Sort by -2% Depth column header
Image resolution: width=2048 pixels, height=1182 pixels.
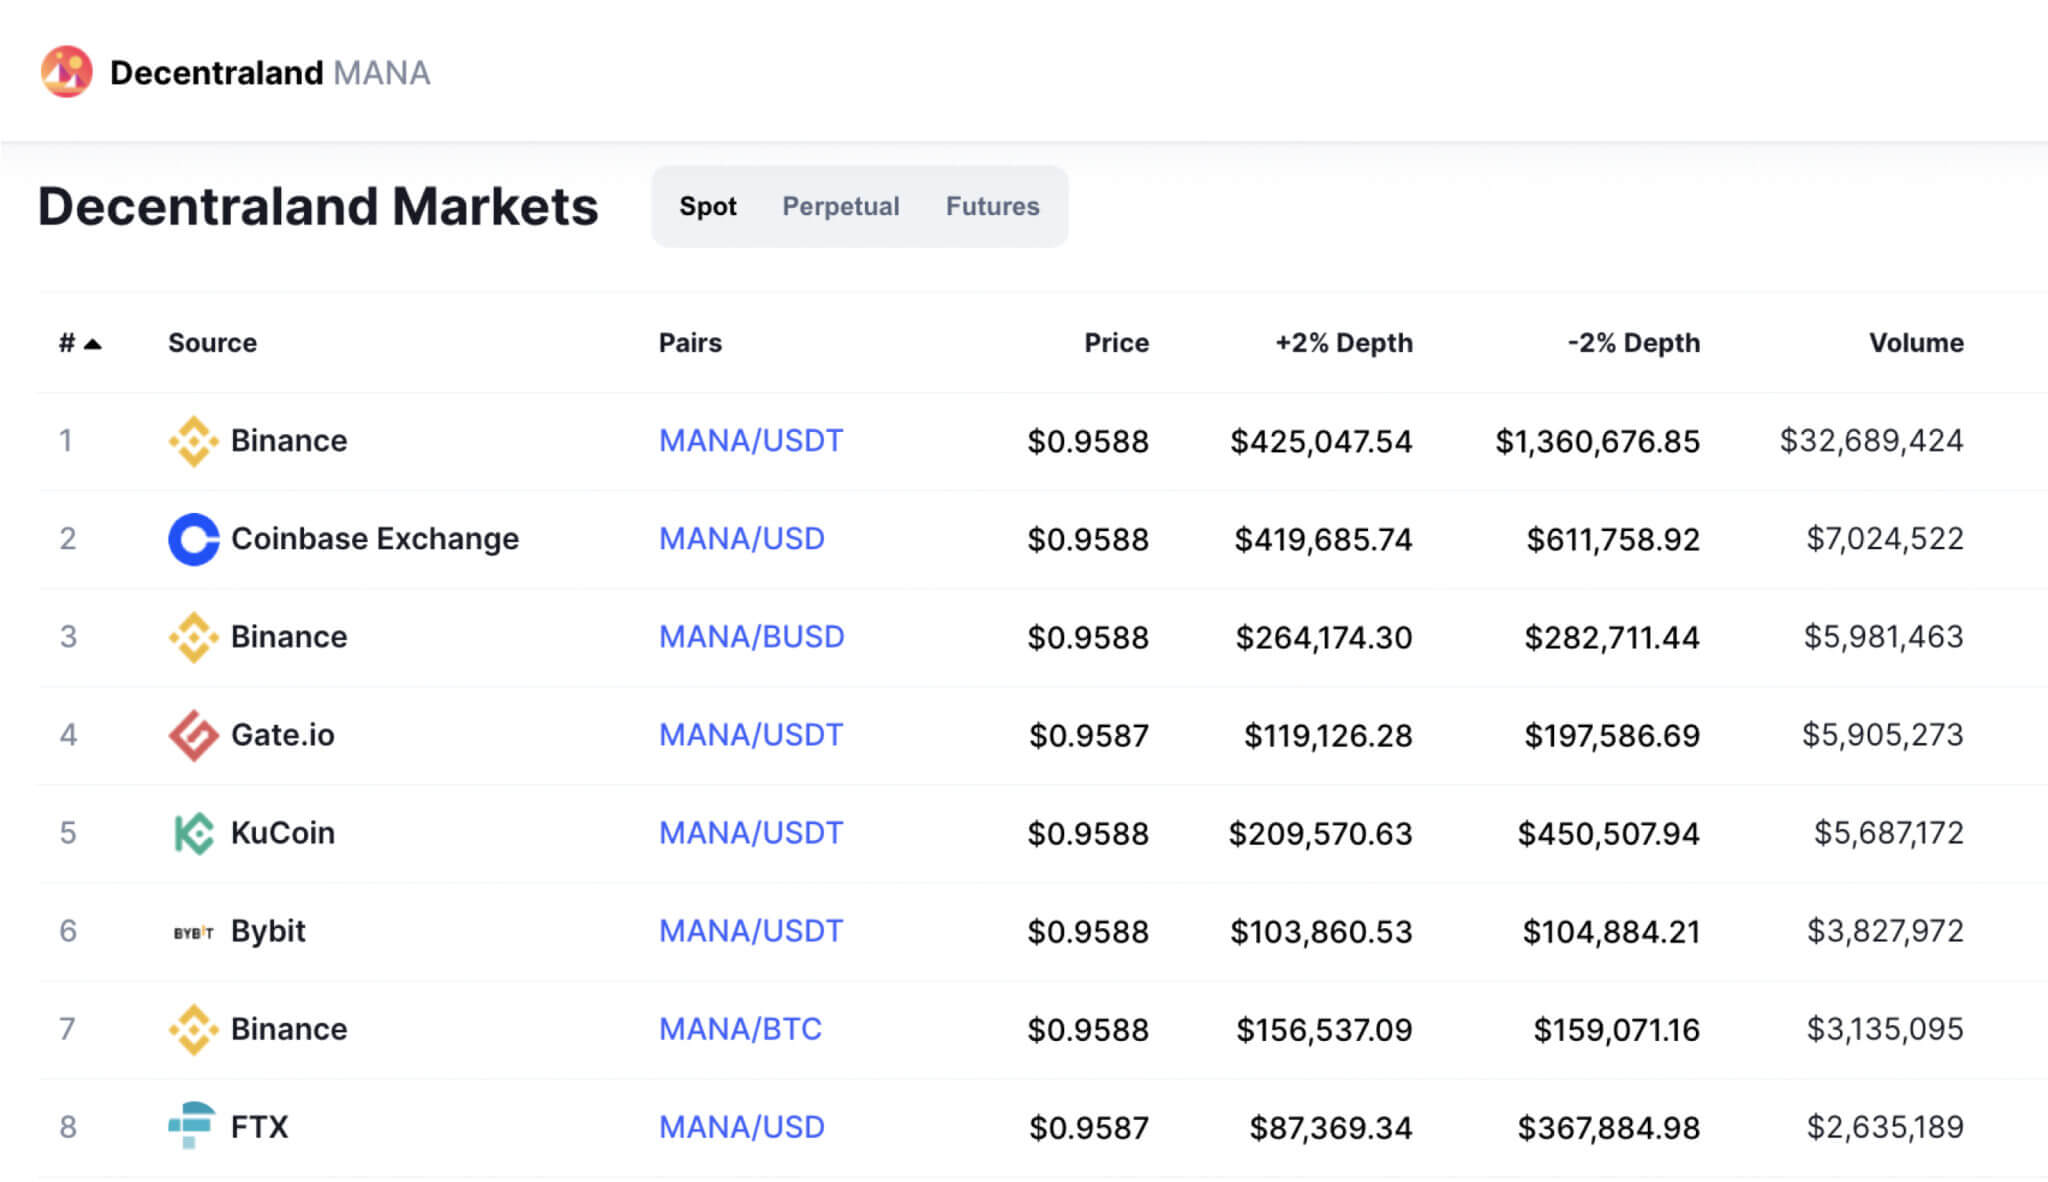(x=1634, y=343)
